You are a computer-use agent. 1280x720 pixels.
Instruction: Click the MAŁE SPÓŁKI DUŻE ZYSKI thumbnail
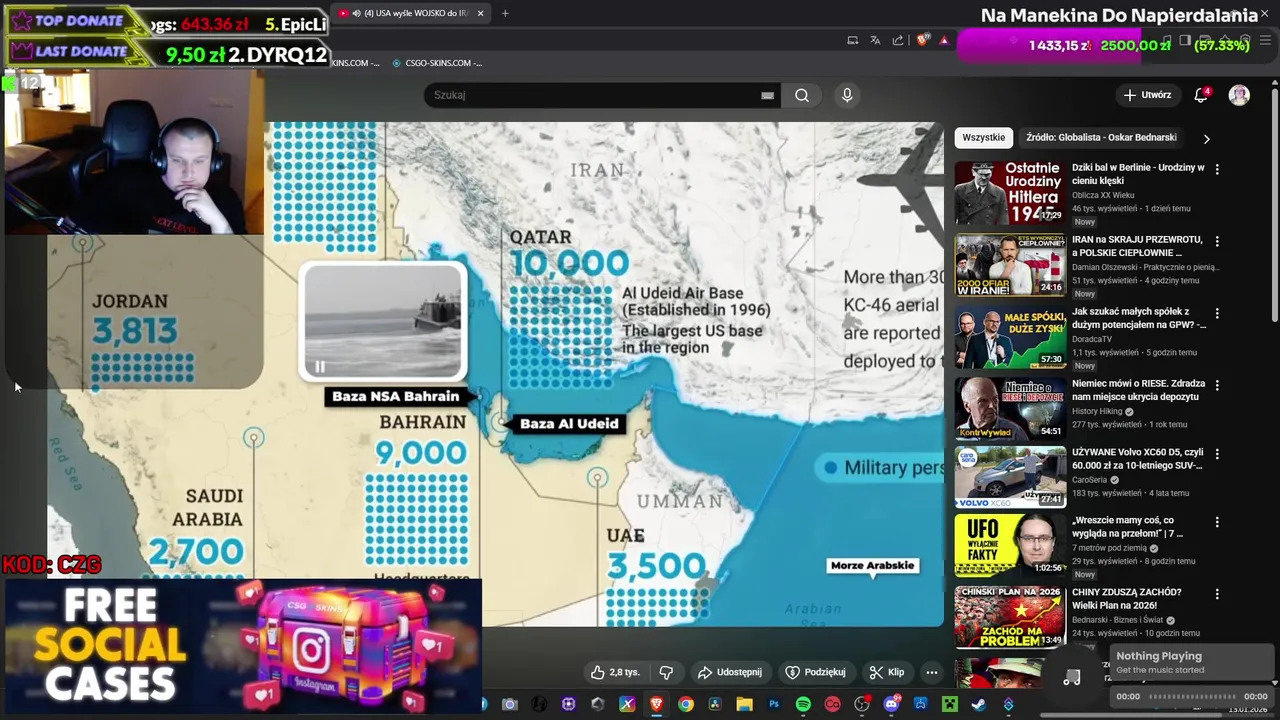pyautogui.click(x=1010, y=336)
